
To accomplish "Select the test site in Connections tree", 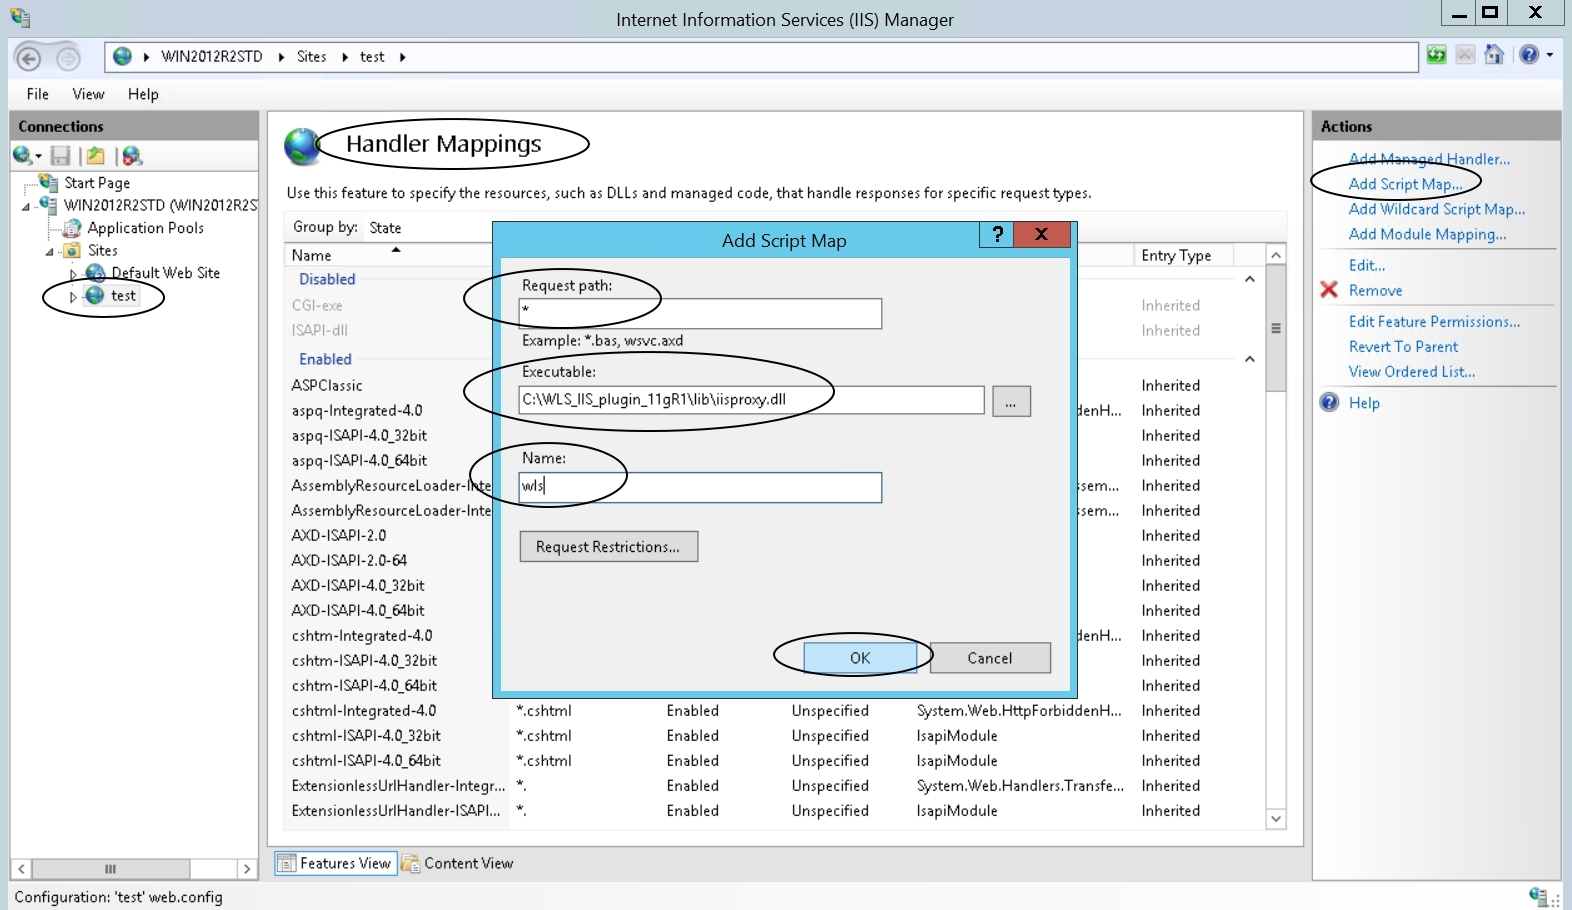I will (x=123, y=296).
